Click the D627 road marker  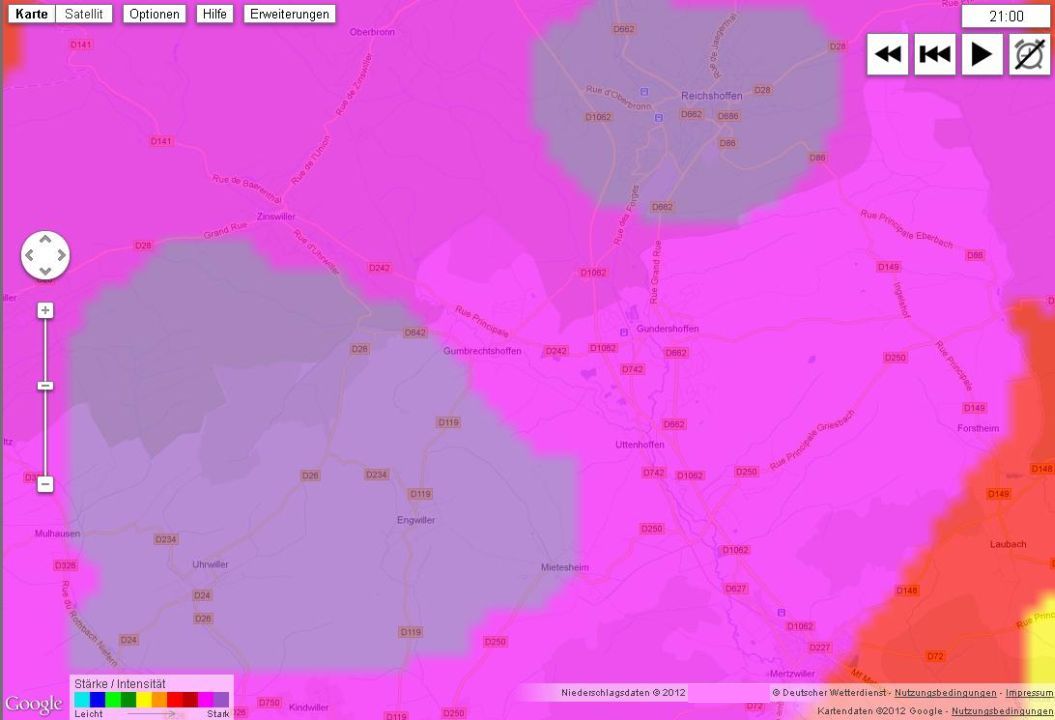[735, 588]
